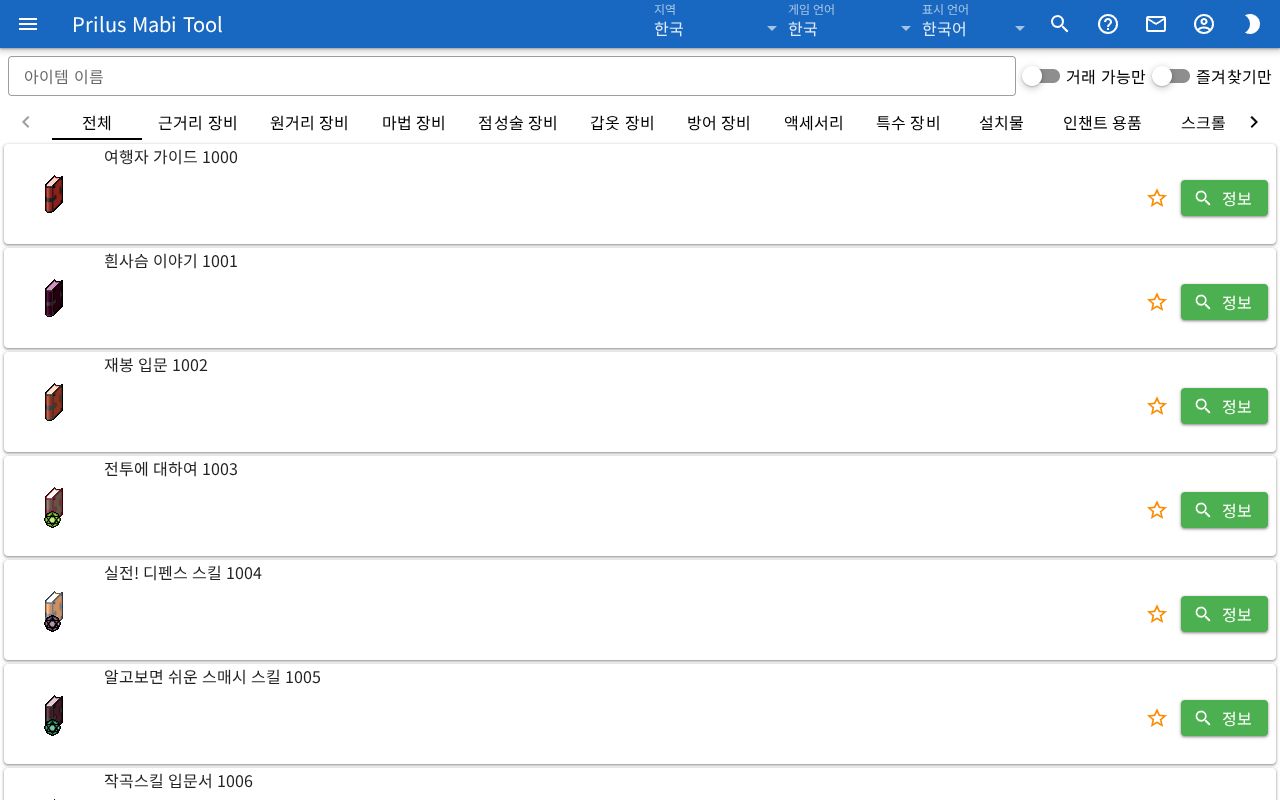Favorite 재봉 입문 1002 with star

point(1157,406)
